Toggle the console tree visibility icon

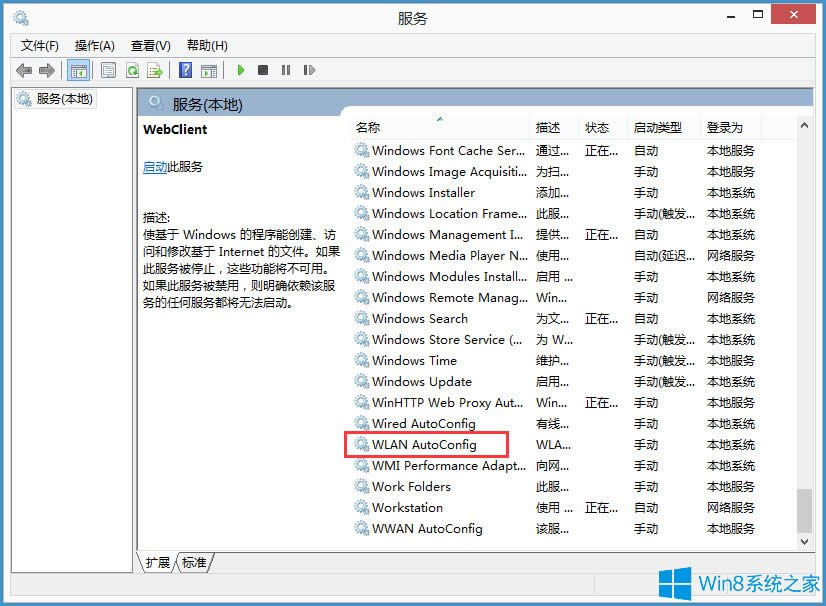tap(78, 70)
